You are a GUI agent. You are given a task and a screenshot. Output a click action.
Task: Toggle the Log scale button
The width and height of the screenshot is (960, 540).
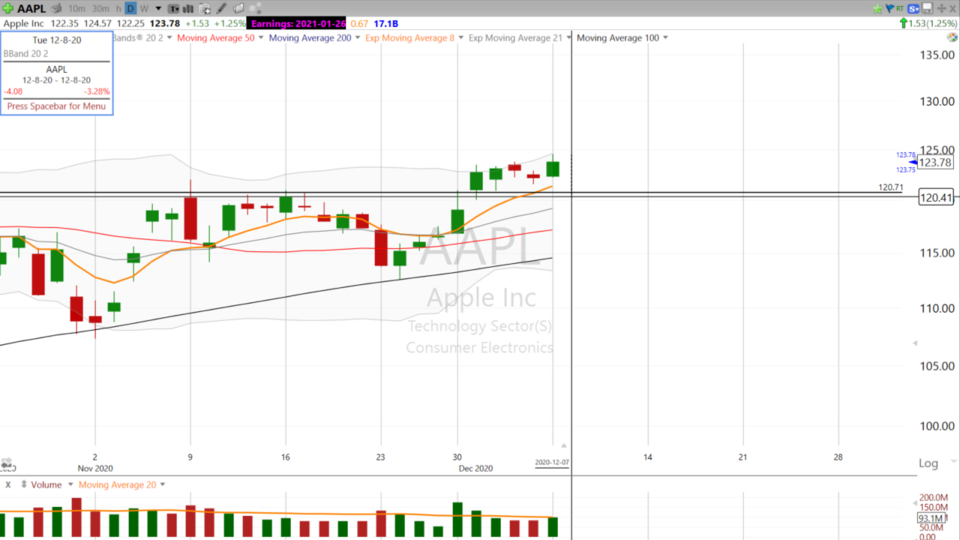[x=928, y=463]
